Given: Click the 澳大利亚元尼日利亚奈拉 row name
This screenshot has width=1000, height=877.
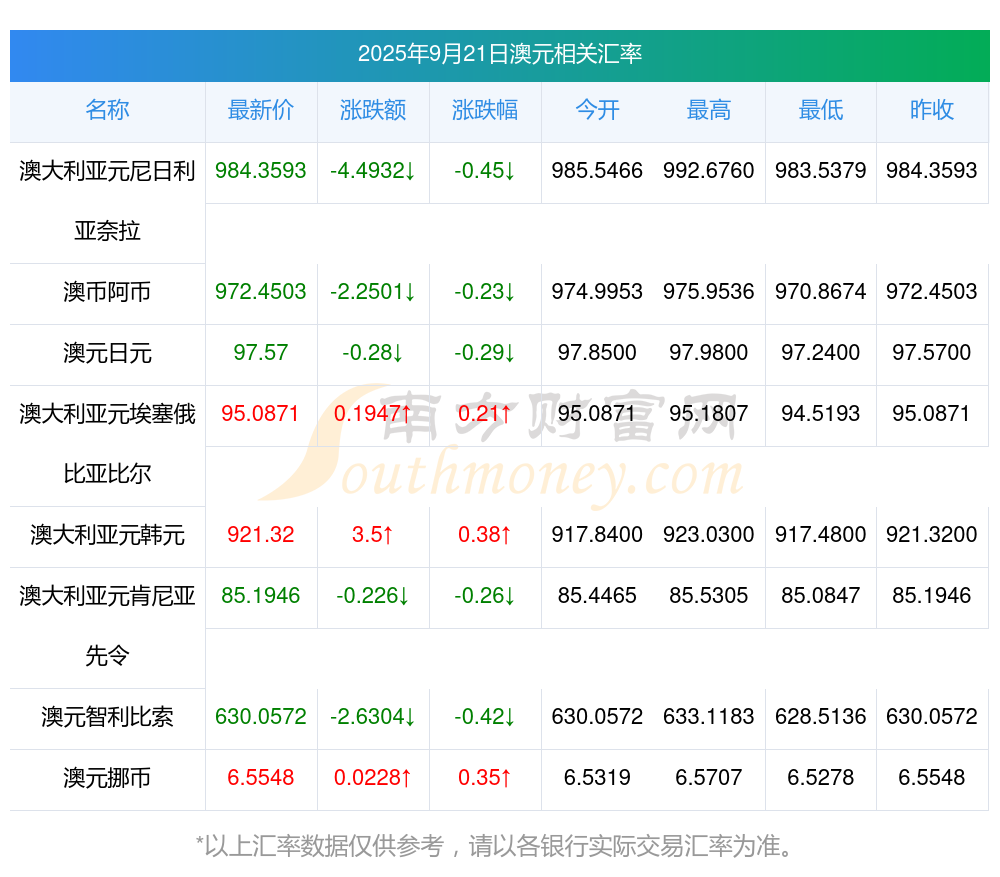Looking at the screenshot, I should [107, 201].
